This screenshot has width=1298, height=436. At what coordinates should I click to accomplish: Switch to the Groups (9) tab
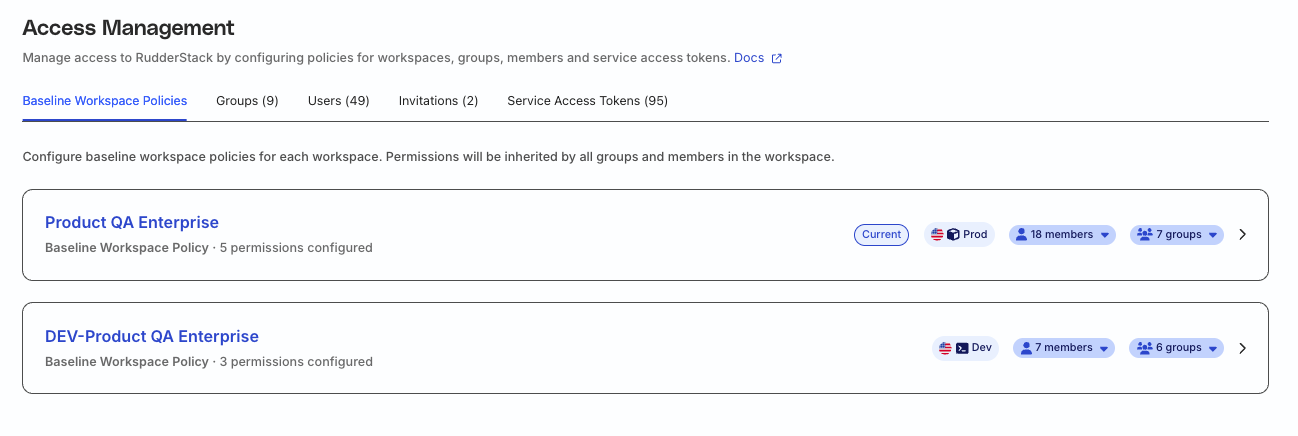pyautogui.click(x=247, y=101)
